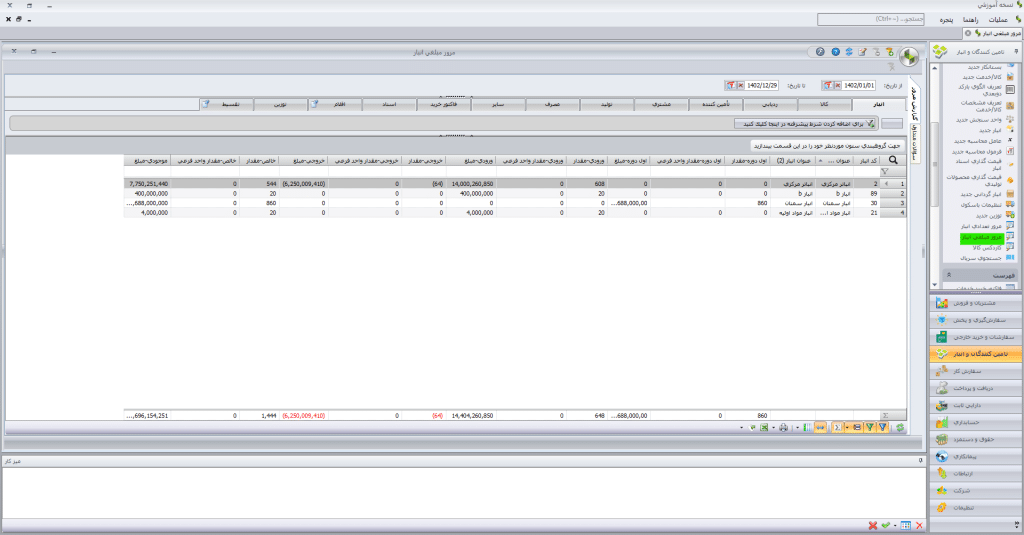
Task: Open dropdown arrow next to the sigma icon
Action: click(x=846, y=428)
